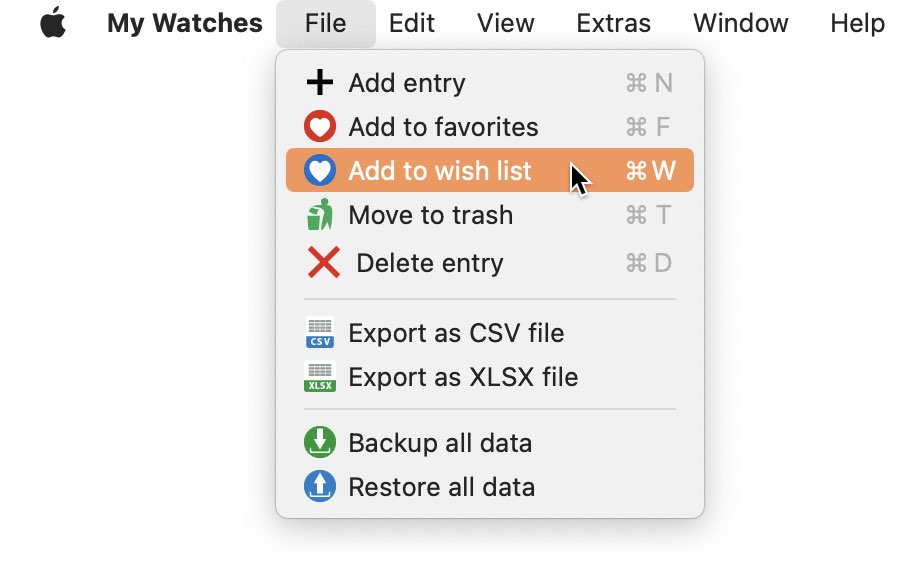Click the blue heart wish list icon
918x587 pixels.
(320, 170)
